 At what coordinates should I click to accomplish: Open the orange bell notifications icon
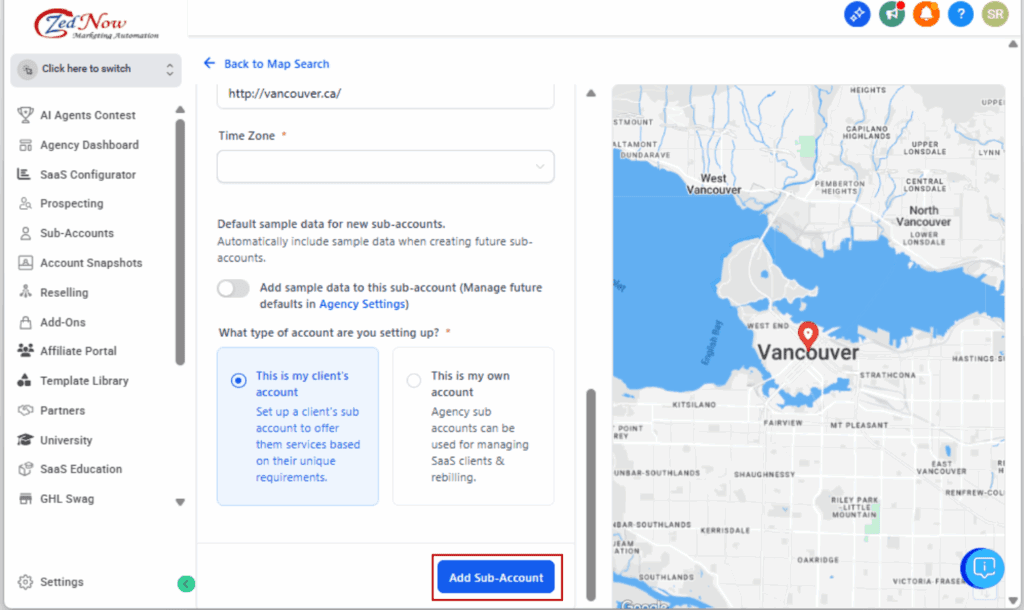926,14
